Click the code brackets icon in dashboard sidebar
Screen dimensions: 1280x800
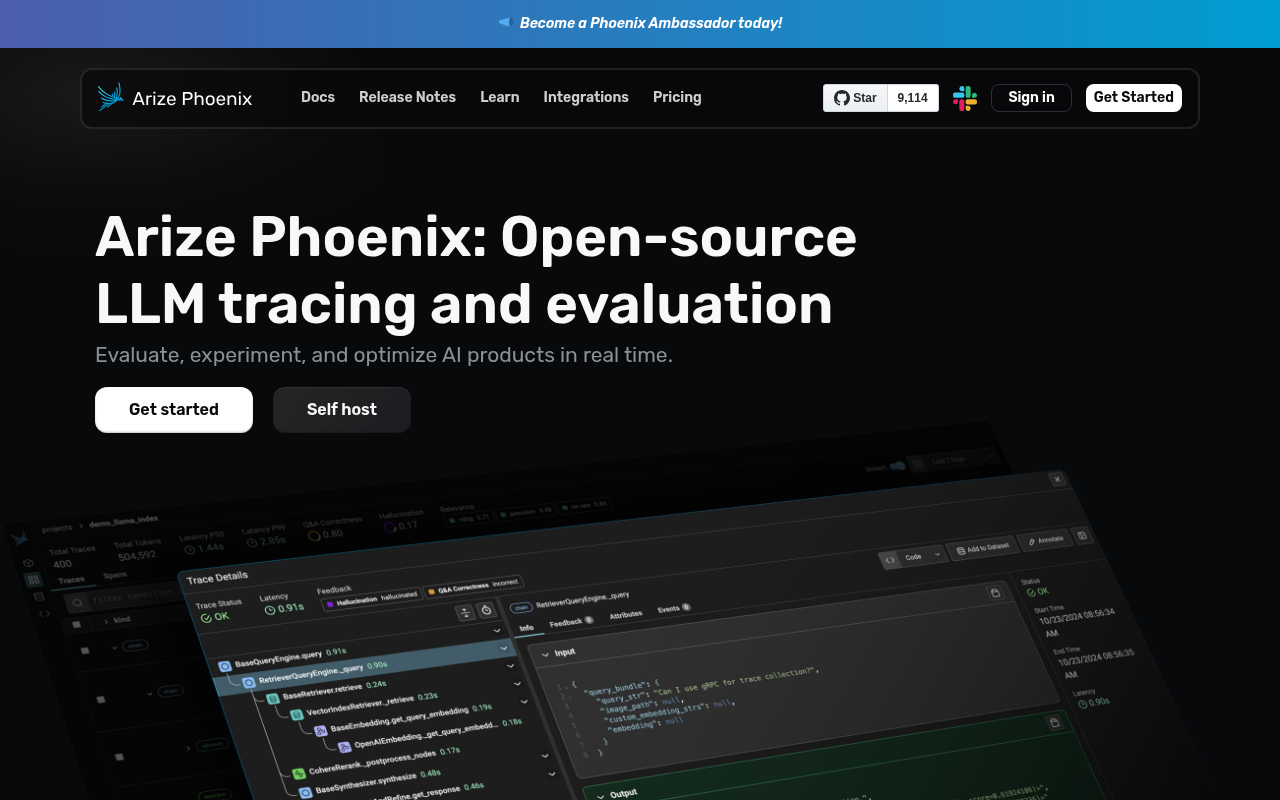tap(44, 613)
